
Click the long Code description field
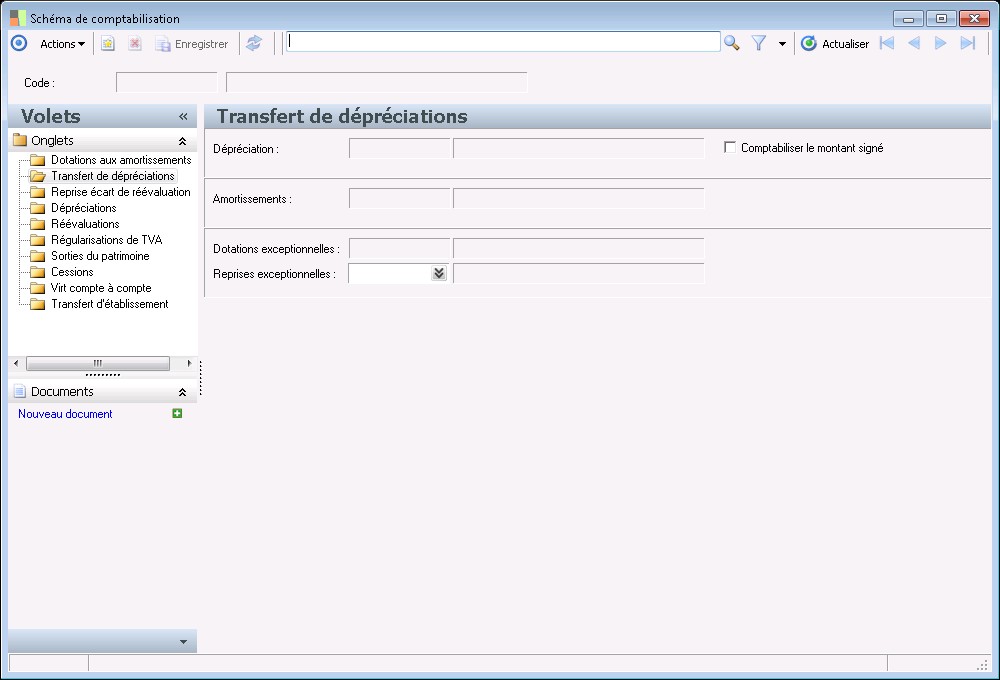coord(376,82)
